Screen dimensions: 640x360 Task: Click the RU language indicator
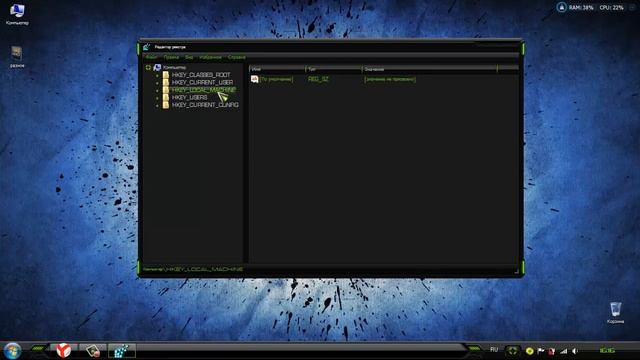pyautogui.click(x=494, y=350)
